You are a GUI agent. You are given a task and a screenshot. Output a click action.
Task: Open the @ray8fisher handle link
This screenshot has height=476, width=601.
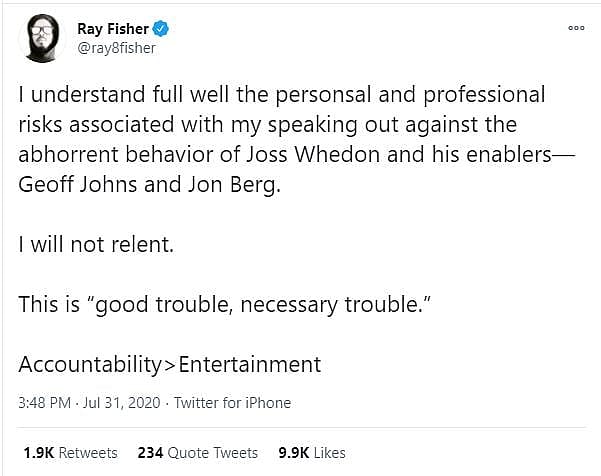coord(116,47)
